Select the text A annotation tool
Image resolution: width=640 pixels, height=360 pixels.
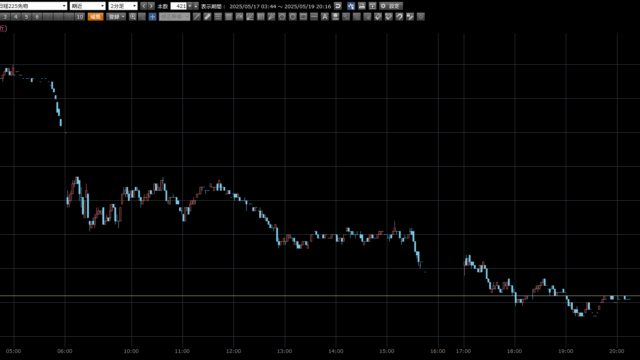click(x=324, y=17)
